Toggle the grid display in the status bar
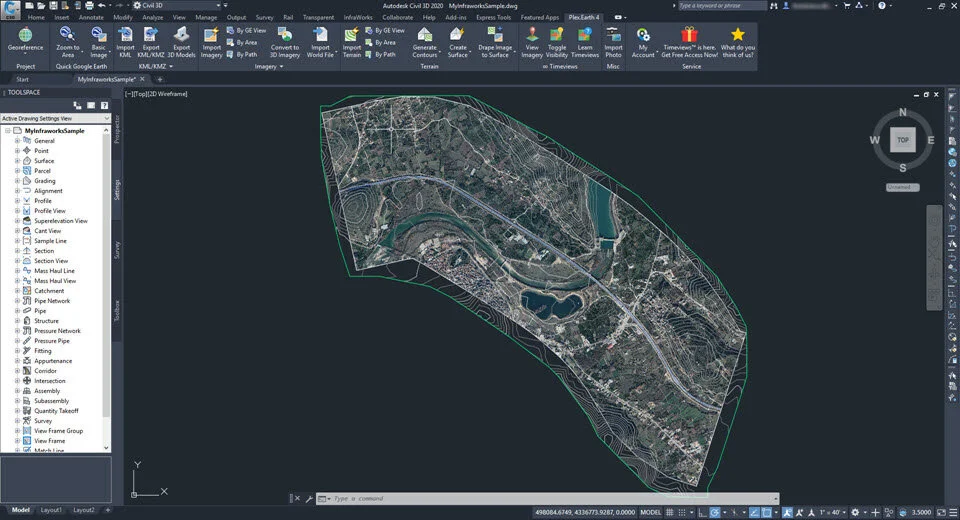This screenshot has height=520, width=960. [670, 512]
